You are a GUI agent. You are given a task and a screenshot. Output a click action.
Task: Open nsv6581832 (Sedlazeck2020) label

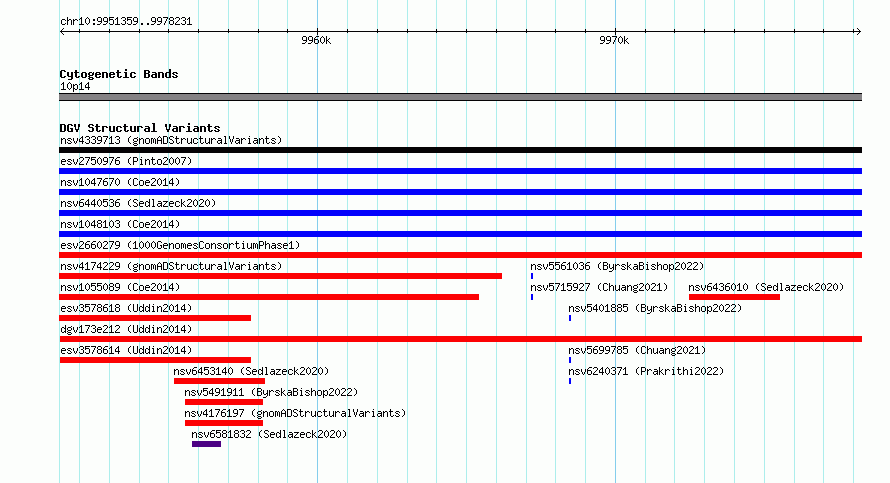pyautogui.click(x=269, y=434)
